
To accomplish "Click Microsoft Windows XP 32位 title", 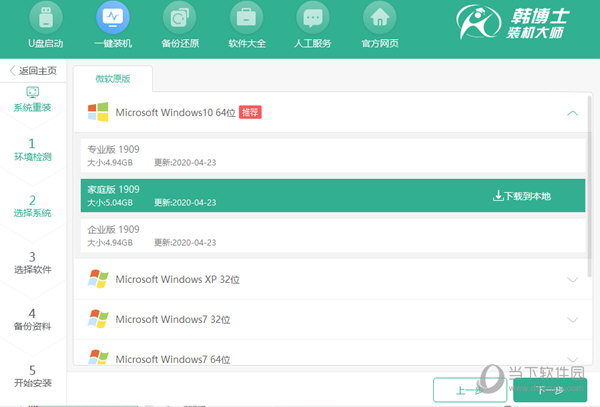I will 178,279.
